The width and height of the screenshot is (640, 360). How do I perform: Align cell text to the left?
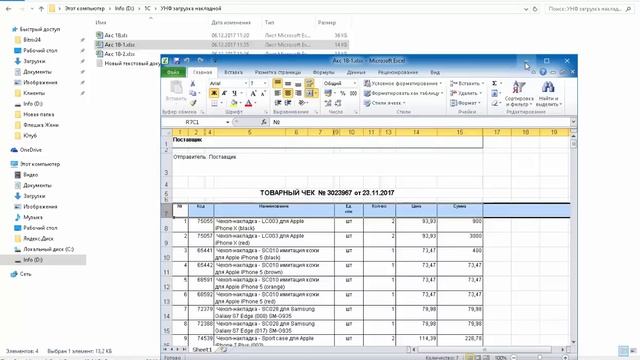pos(278,93)
